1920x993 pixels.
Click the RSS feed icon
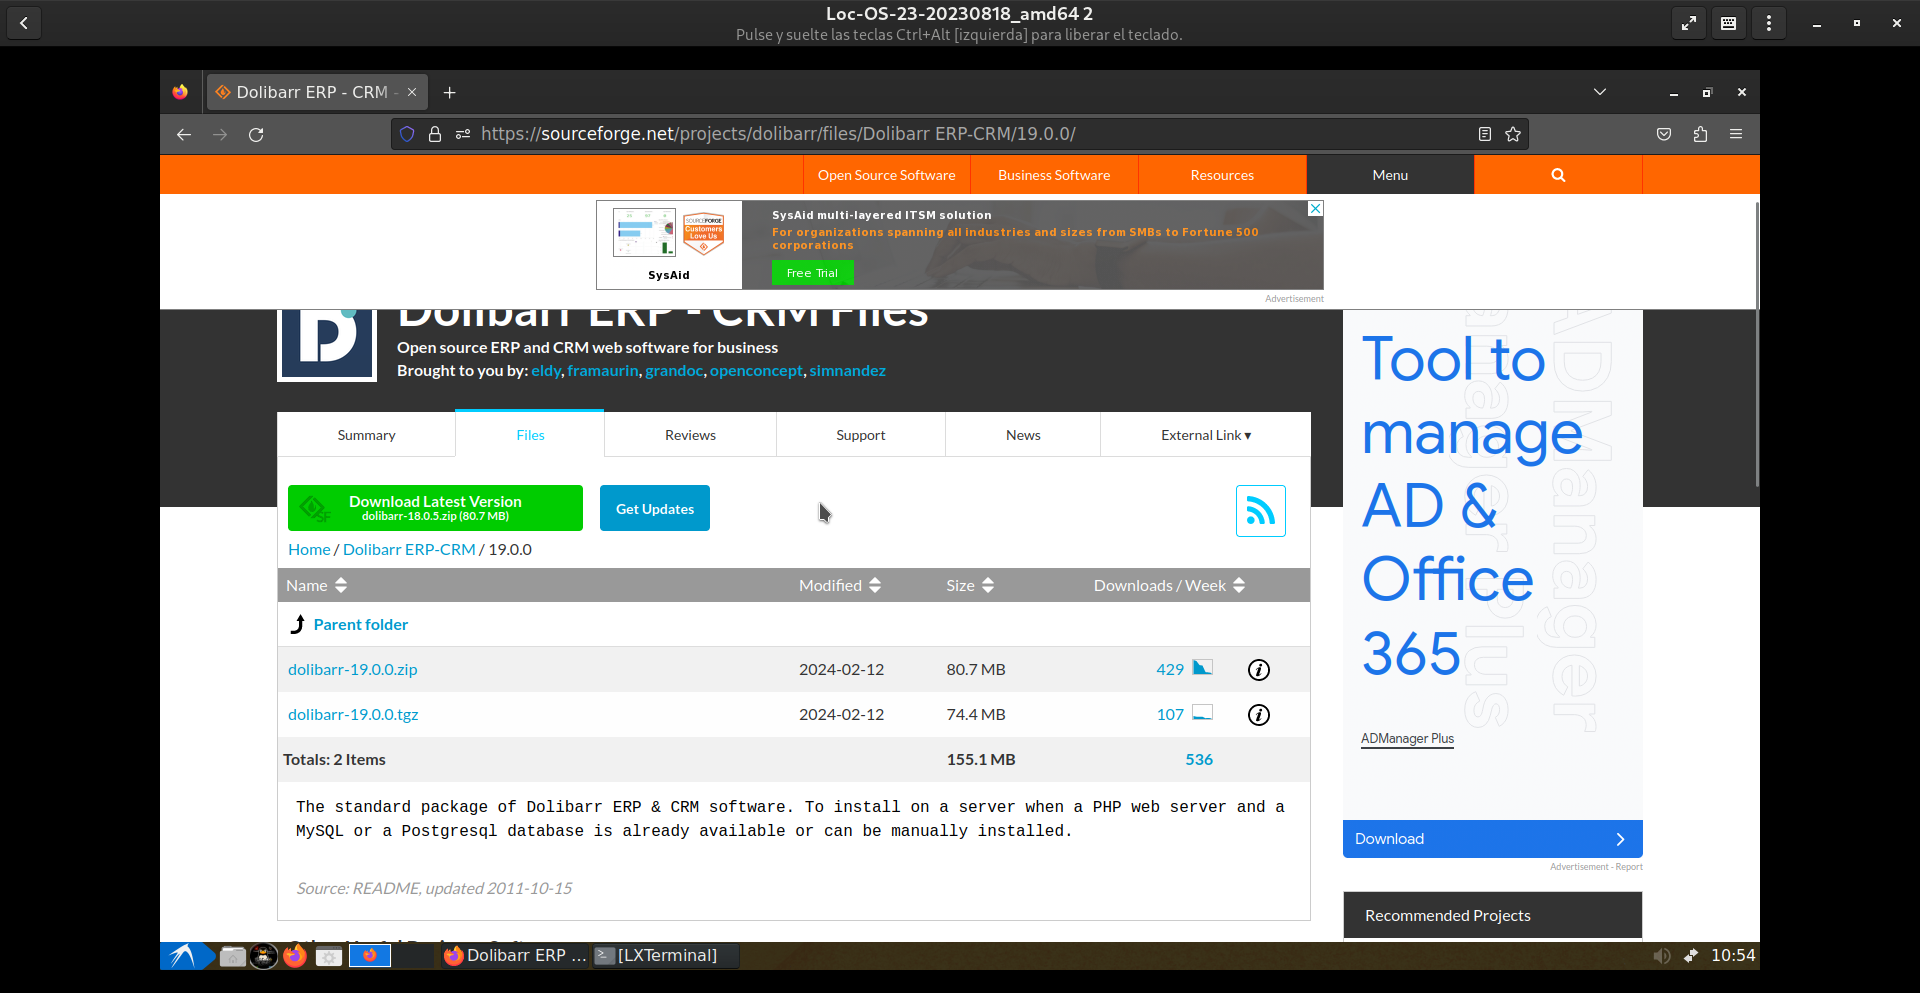click(x=1260, y=511)
